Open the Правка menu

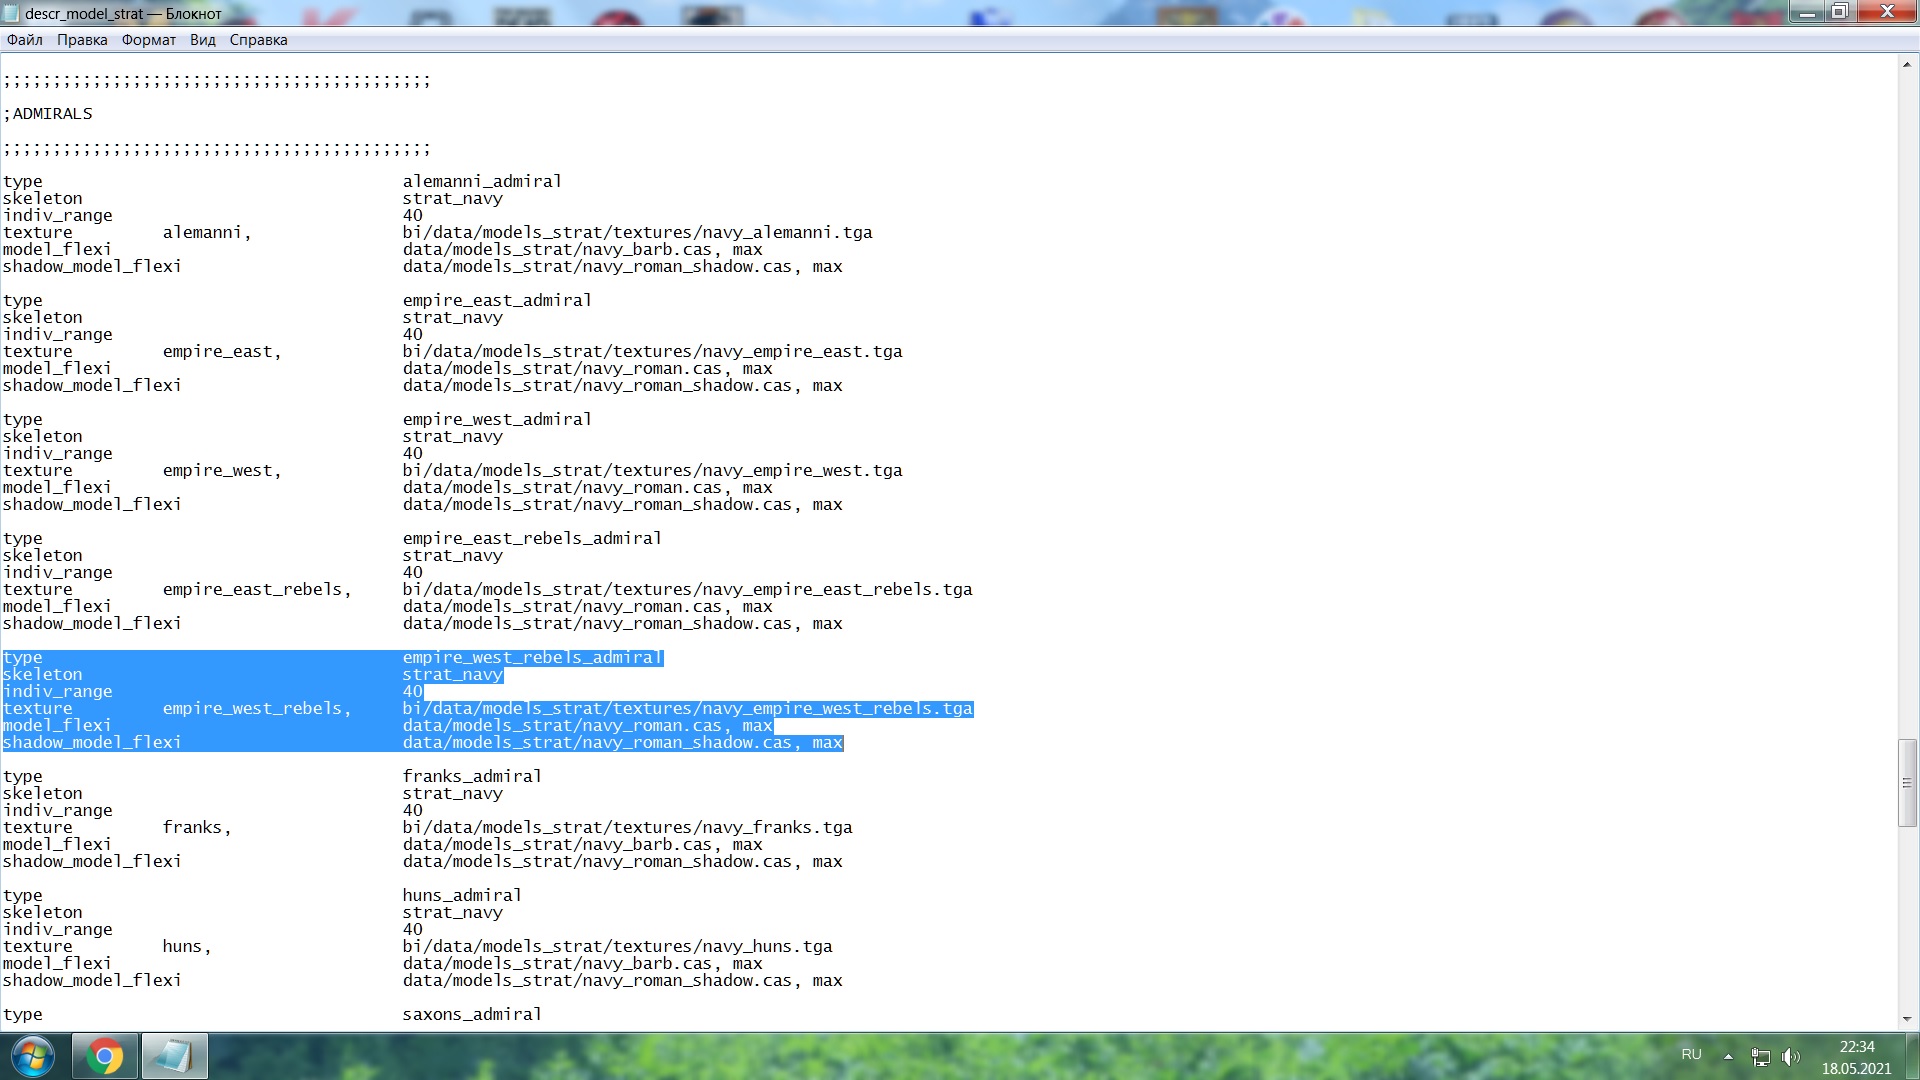point(82,40)
